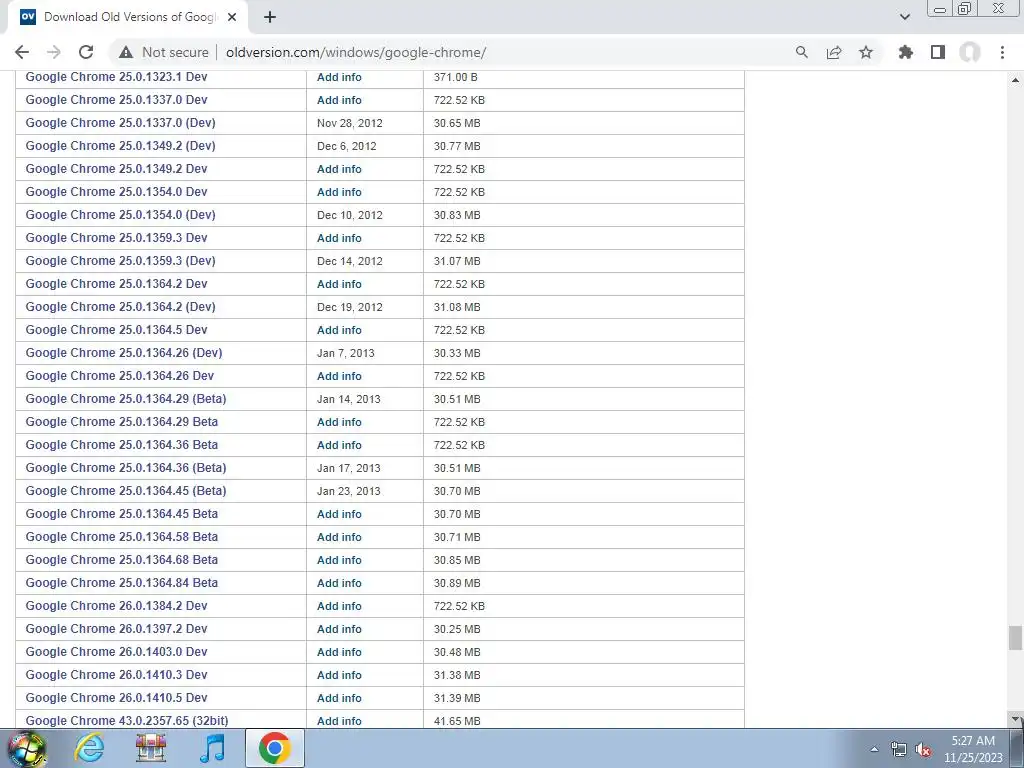
Task: Click Add info for Chrome 26.0.1403.0 Dev
Action: (x=339, y=652)
